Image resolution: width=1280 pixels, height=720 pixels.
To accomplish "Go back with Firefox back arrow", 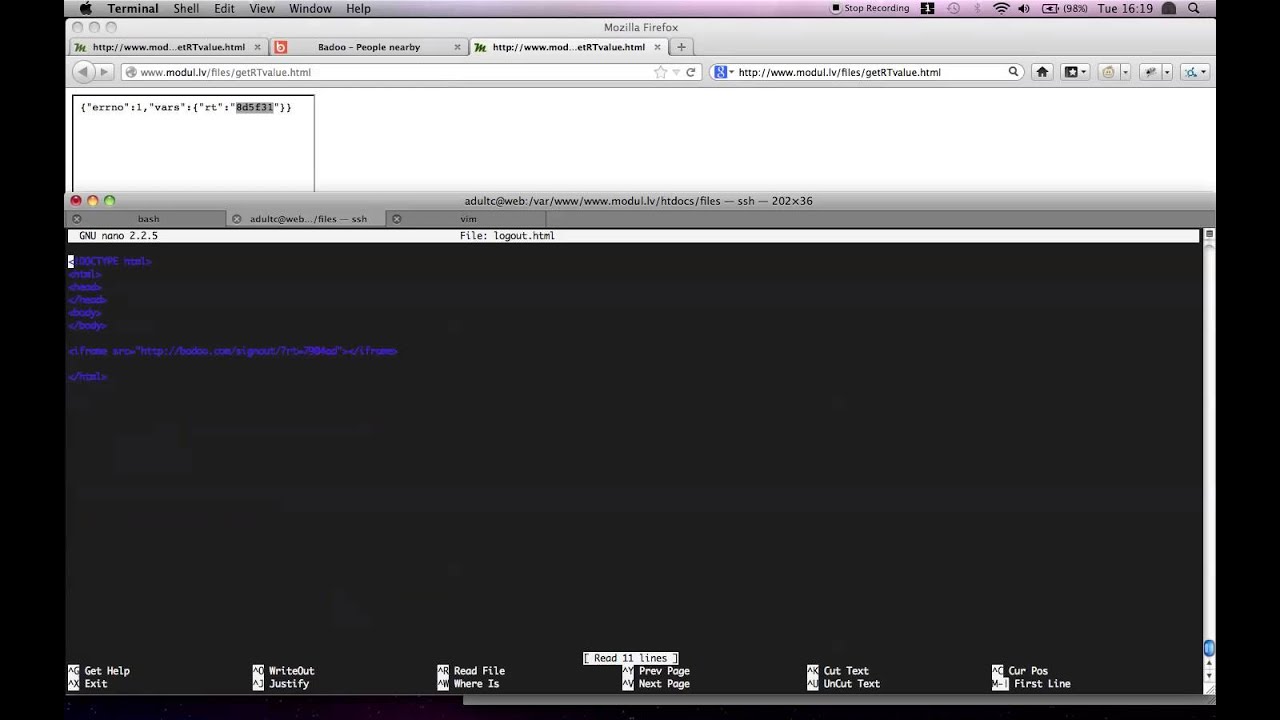I will click(83, 72).
